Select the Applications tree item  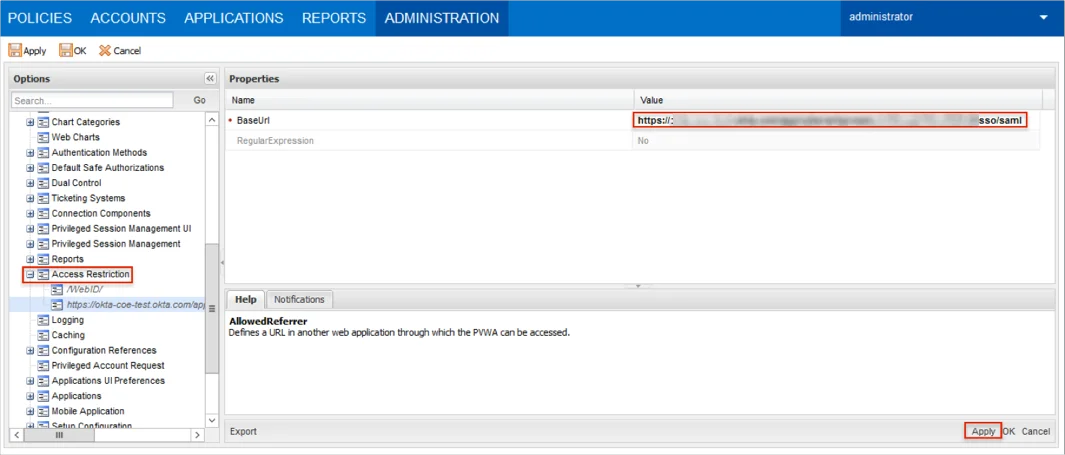[x=76, y=396]
